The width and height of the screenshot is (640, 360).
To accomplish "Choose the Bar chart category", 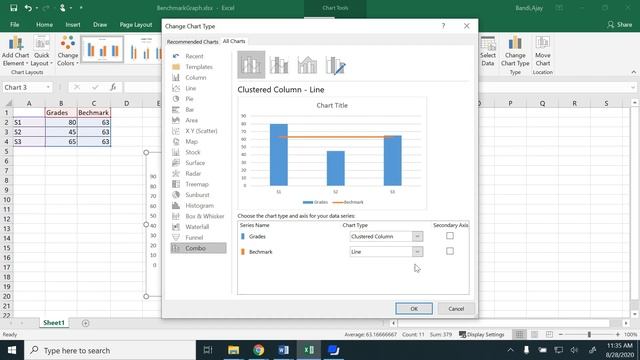I will [x=198, y=109].
